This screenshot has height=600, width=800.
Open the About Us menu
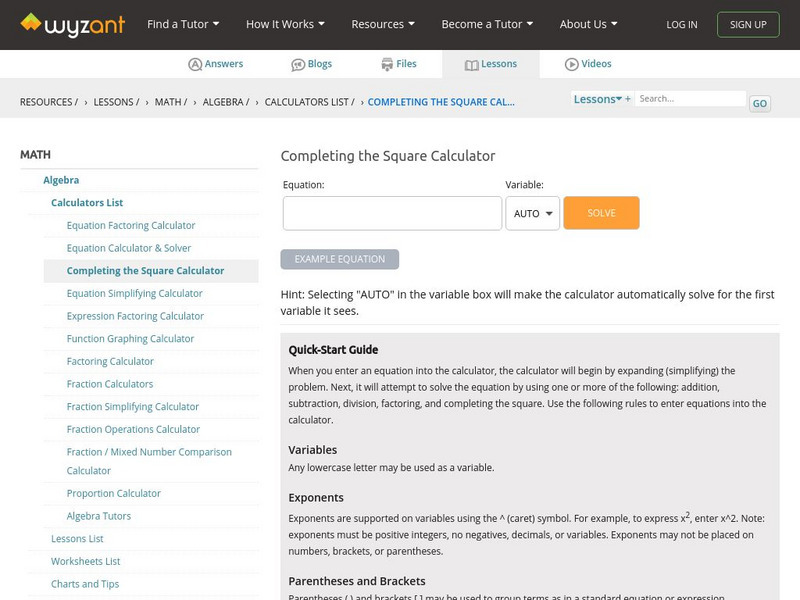(588, 24)
